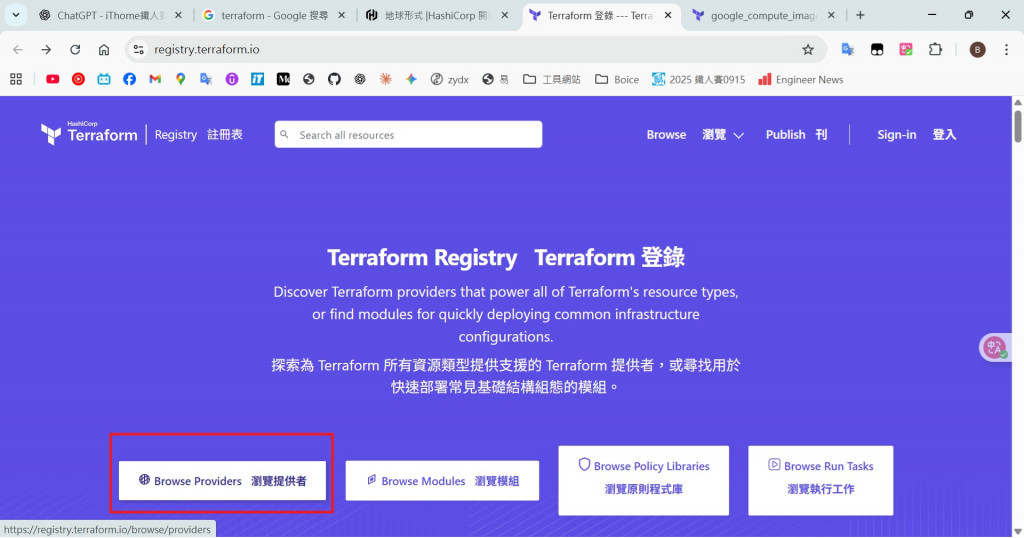Click the Registry link beside the logo
The image size is (1024, 538).
click(x=199, y=134)
